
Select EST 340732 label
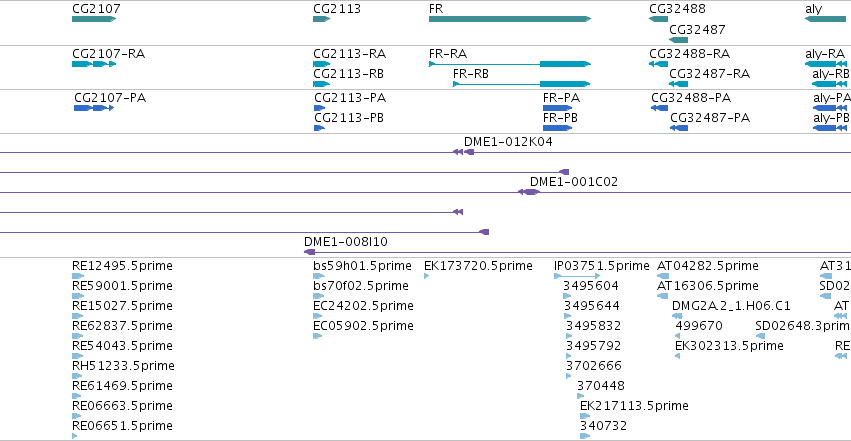pos(604,426)
